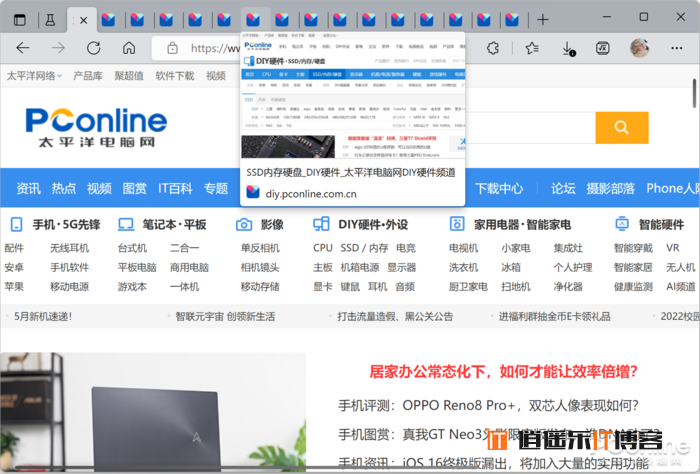Open 手机评测 OPPO Reno8 Pro+ article
The height and width of the screenshot is (474, 700).
pyautogui.click(x=488, y=405)
